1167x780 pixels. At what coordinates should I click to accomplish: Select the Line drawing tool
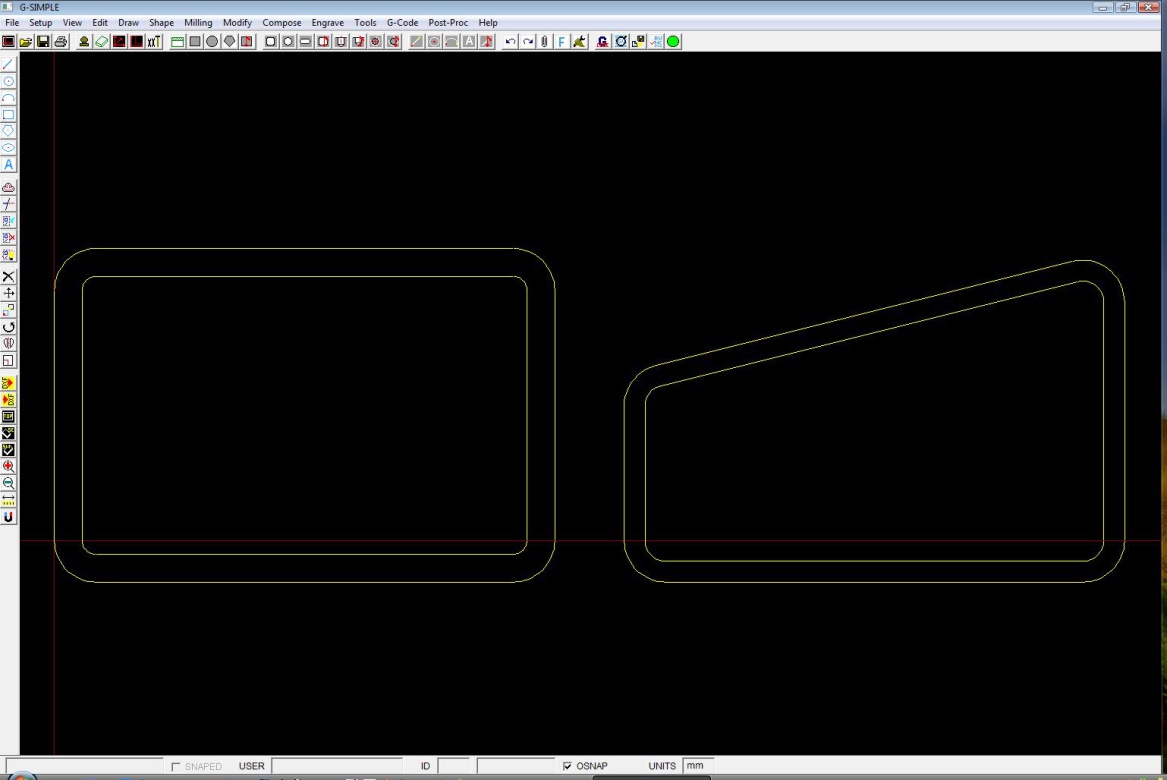click(9, 64)
